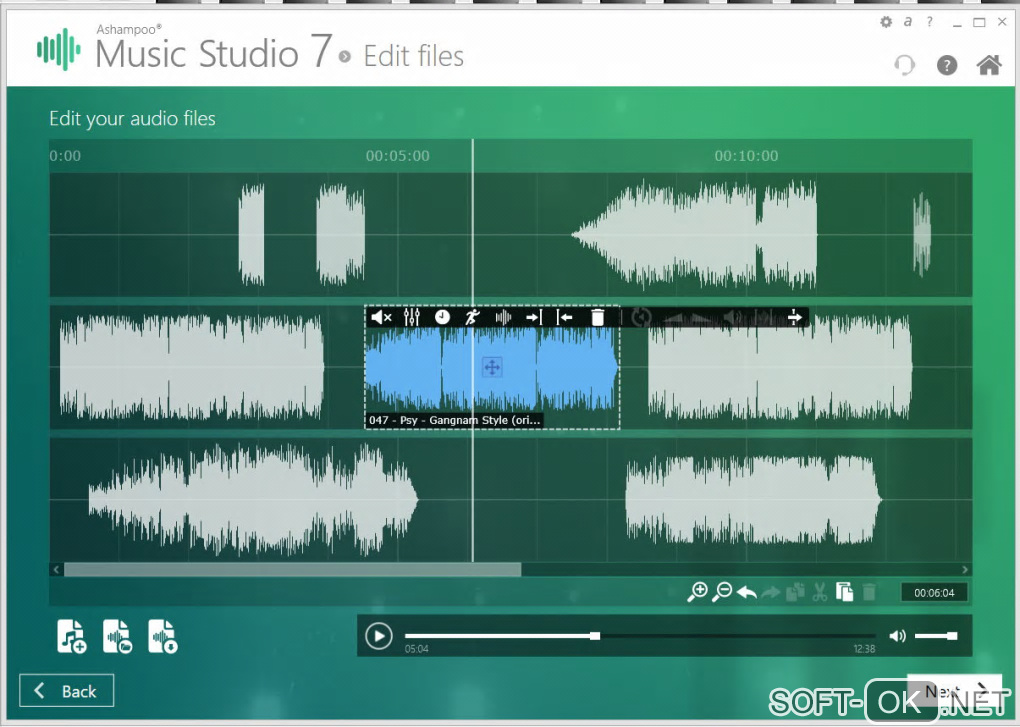Undo the last edit
This screenshot has height=727, width=1020.
[x=747, y=592]
